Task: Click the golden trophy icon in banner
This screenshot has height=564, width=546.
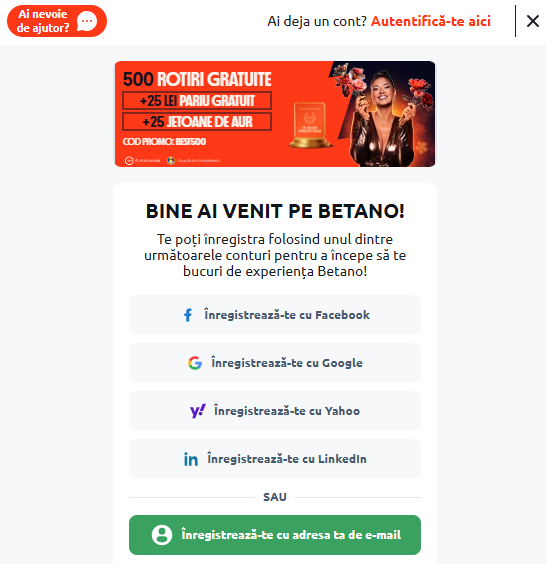Action: 310,125
